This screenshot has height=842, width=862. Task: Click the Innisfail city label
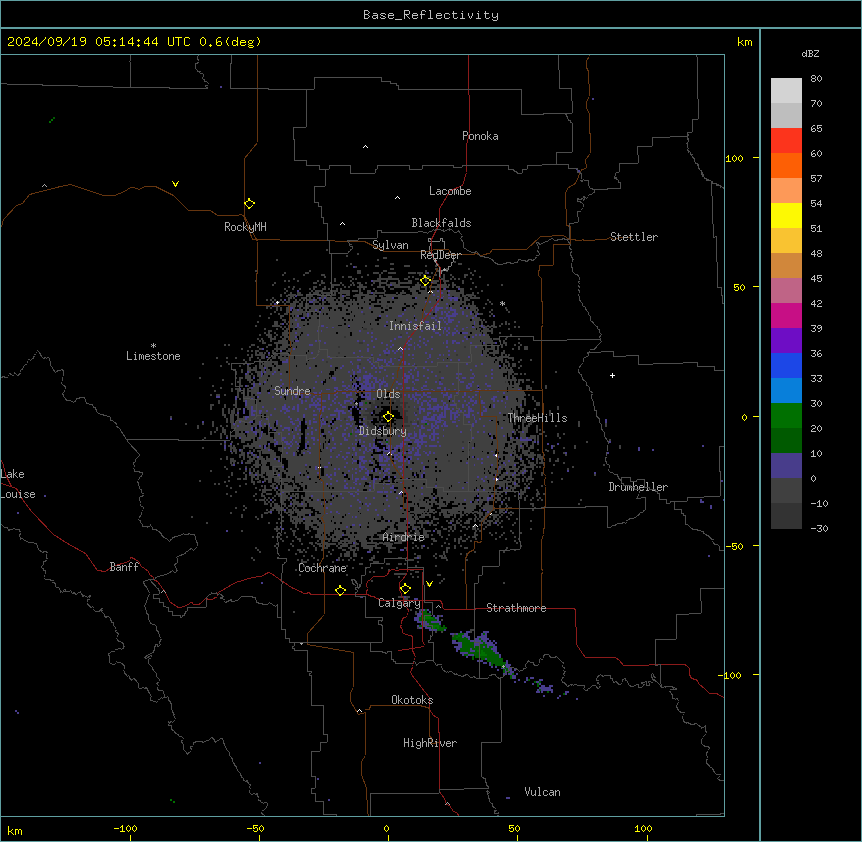tap(415, 326)
